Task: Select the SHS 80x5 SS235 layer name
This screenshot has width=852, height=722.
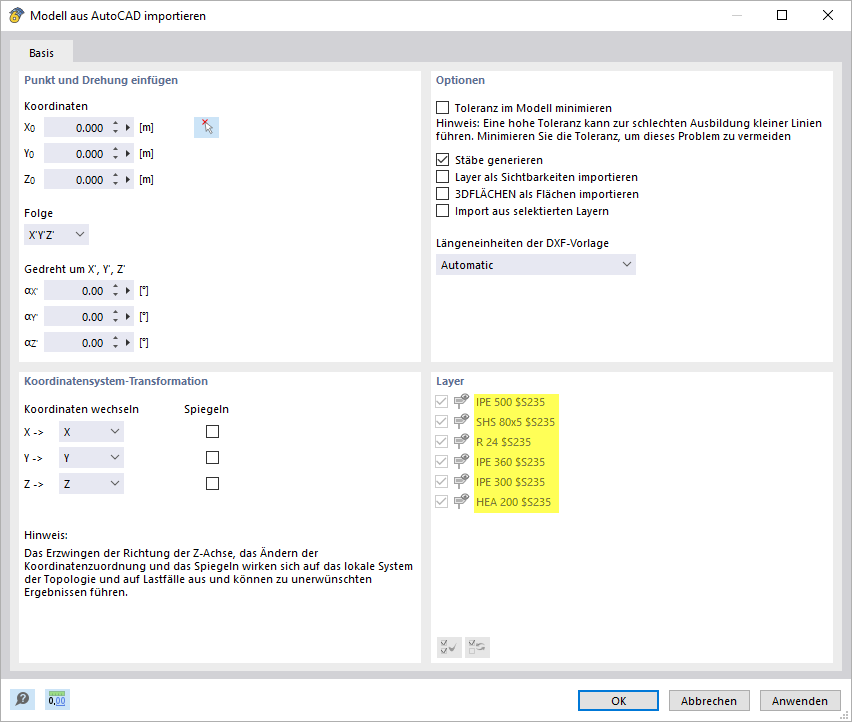Action: [515, 422]
